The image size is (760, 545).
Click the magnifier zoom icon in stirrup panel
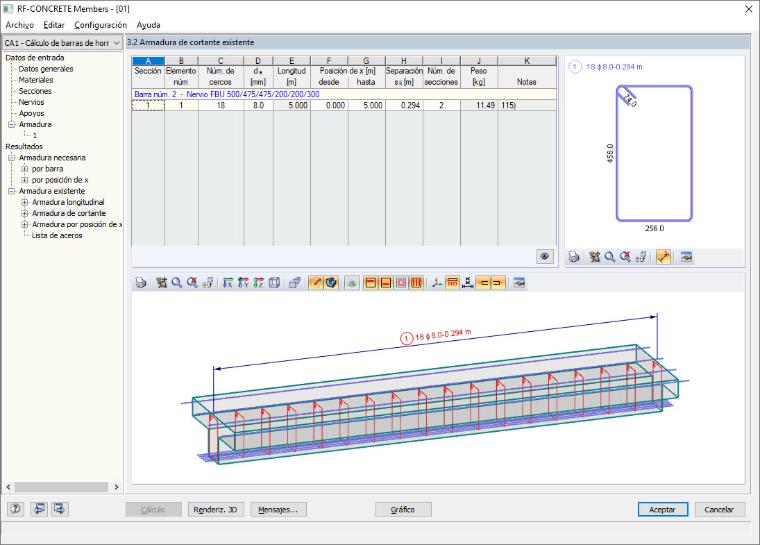click(610, 257)
